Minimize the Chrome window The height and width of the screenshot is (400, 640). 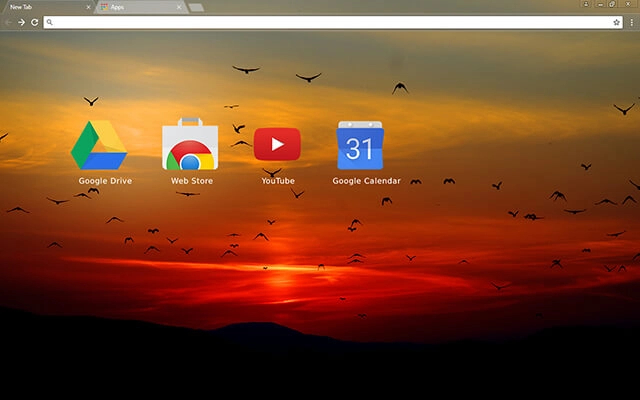[600, 4]
